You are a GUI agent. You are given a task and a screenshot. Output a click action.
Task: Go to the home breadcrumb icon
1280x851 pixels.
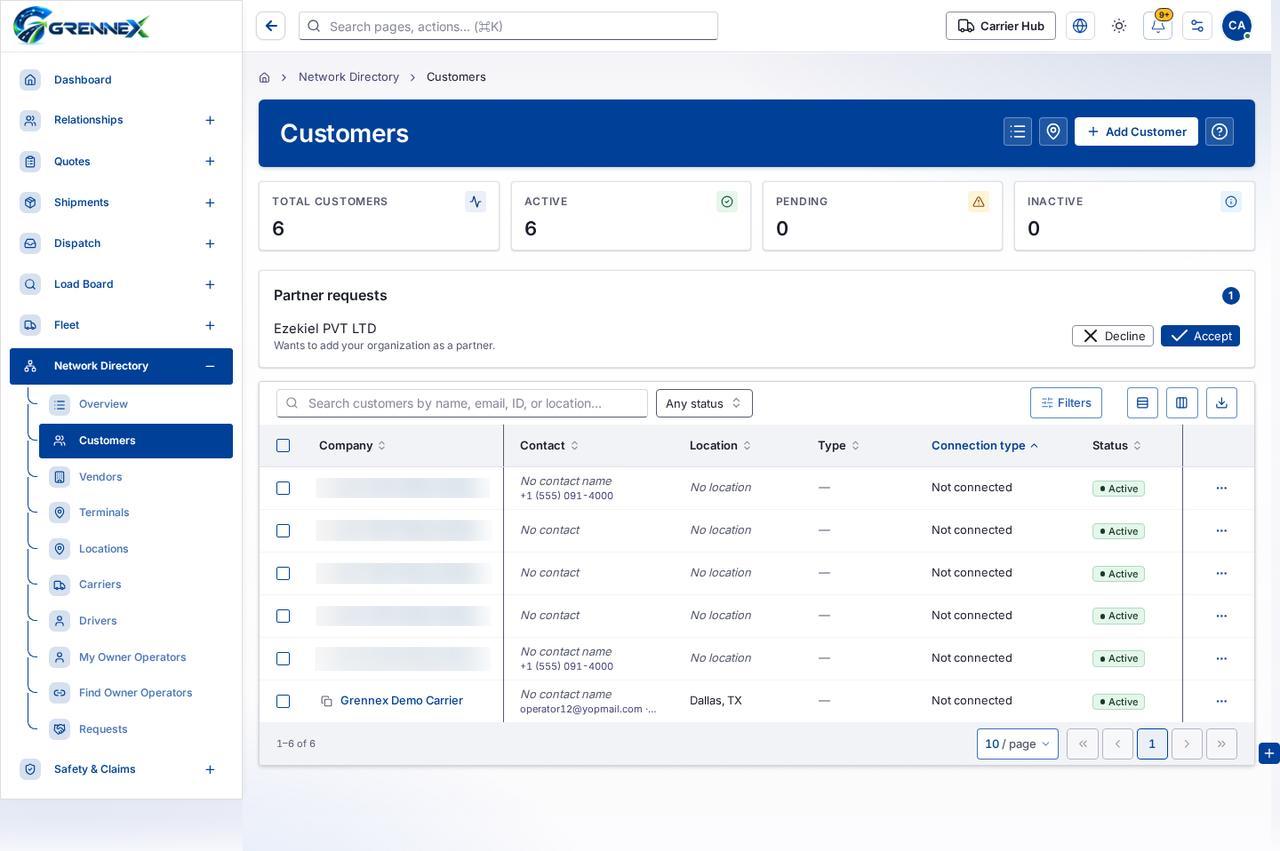(264, 77)
